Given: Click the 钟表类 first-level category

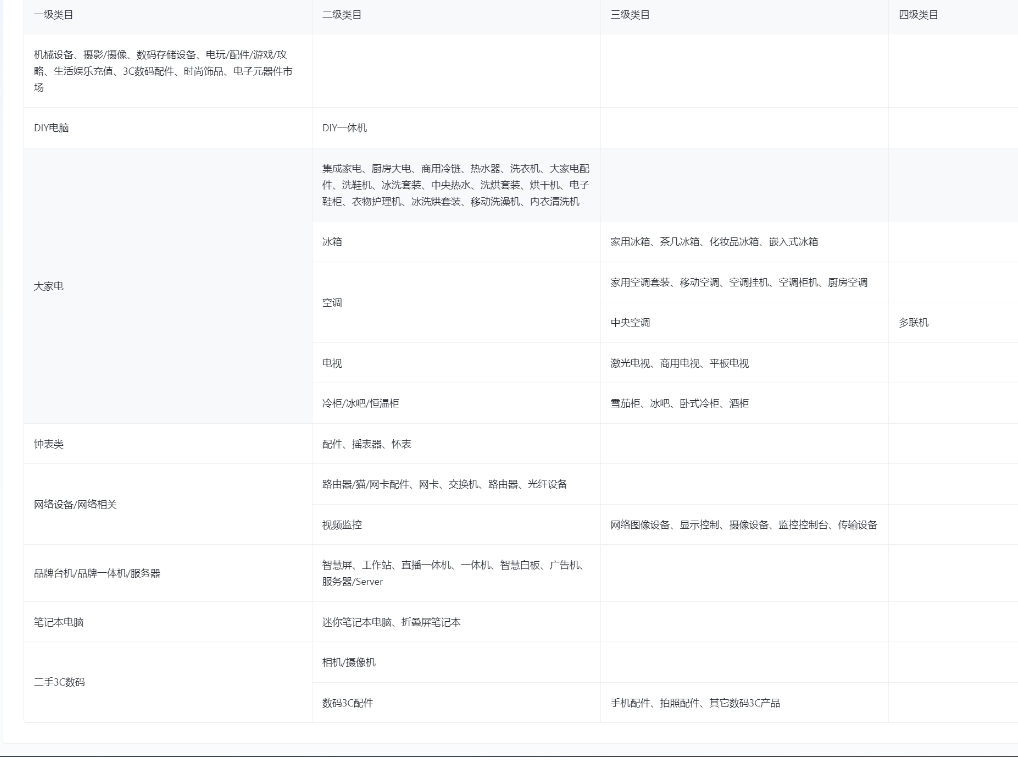Looking at the screenshot, I should (48, 444).
